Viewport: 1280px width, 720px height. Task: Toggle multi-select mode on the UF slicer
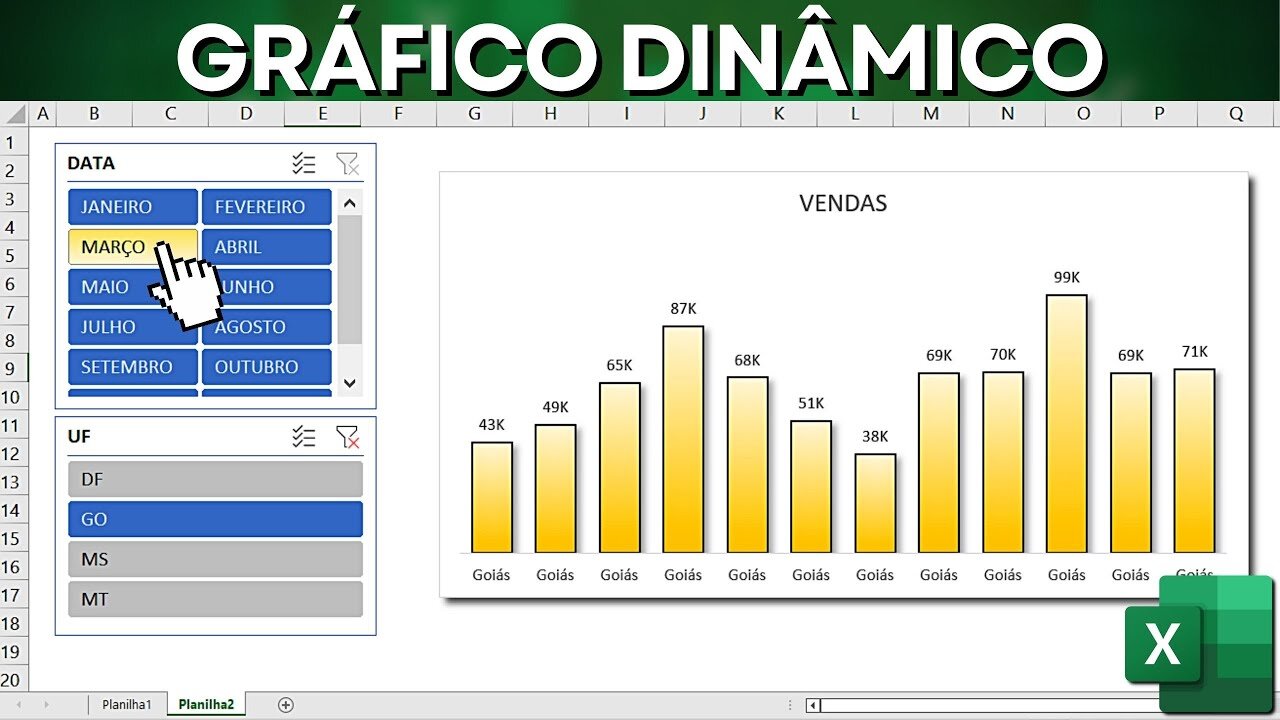(304, 436)
